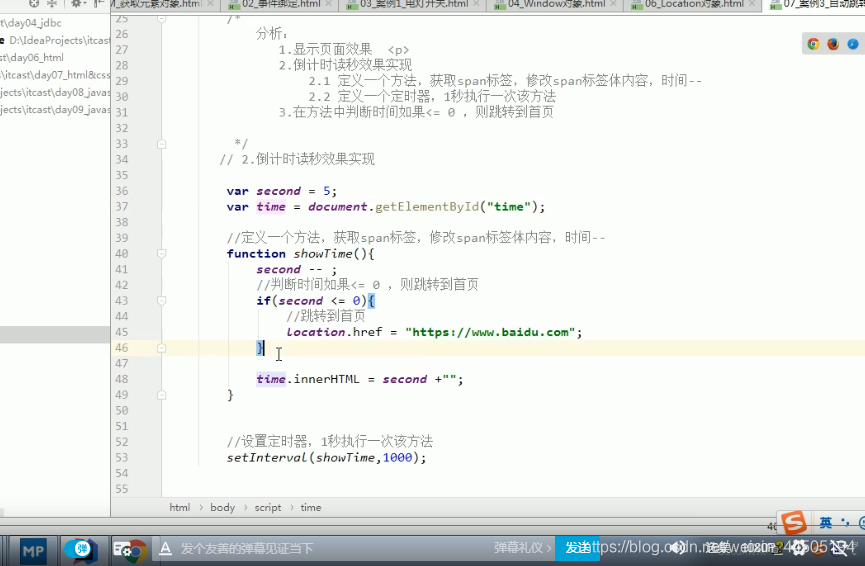The width and height of the screenshot is (865, 566).
Task: Click the comment // 2.倒计时读秒效果实现
Action: (x=297, y=159)
